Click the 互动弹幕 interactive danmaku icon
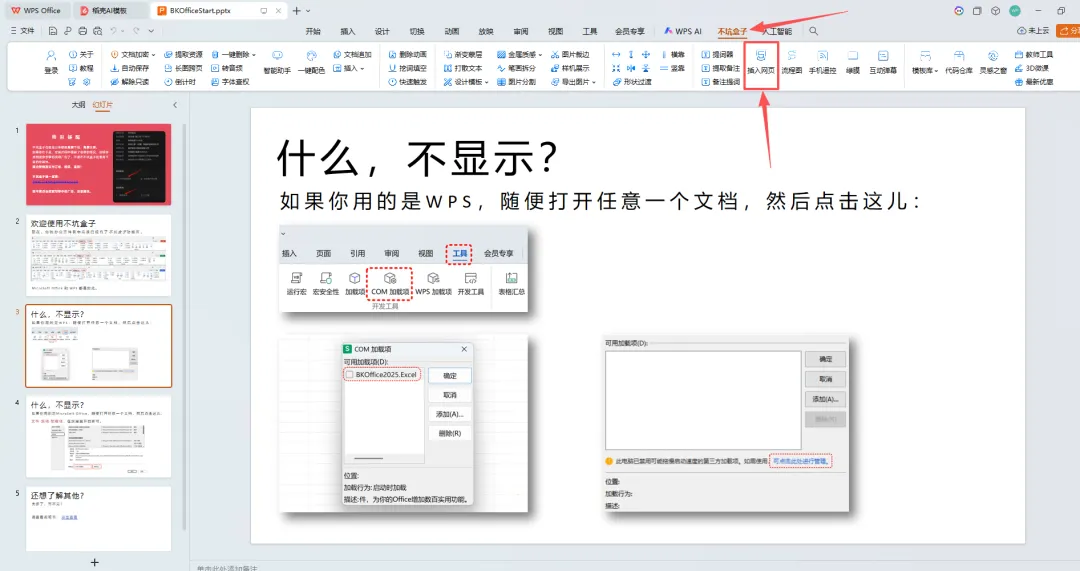This screenshot has width=1080, height=571. [883, 62]
